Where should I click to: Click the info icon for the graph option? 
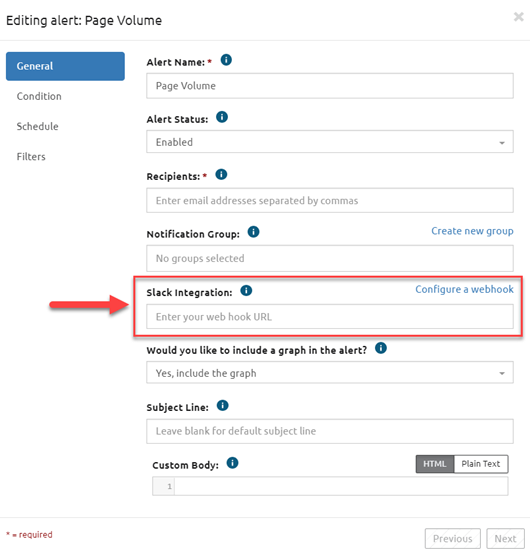click(381, 348)
